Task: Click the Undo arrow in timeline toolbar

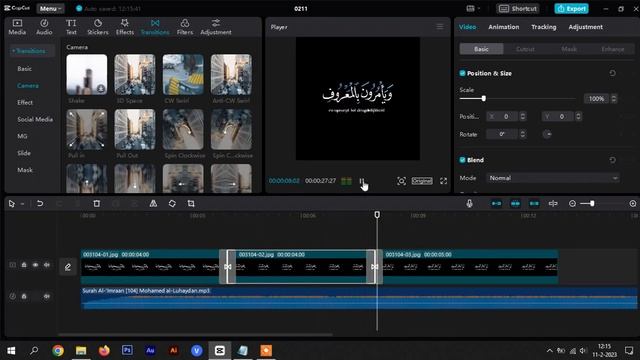Action: click(40, 203)
